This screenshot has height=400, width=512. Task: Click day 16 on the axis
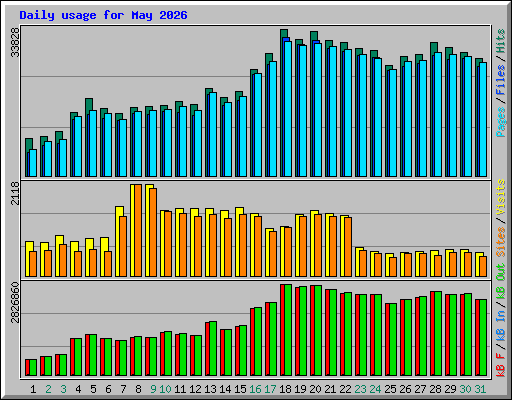(x=255, y=389)
